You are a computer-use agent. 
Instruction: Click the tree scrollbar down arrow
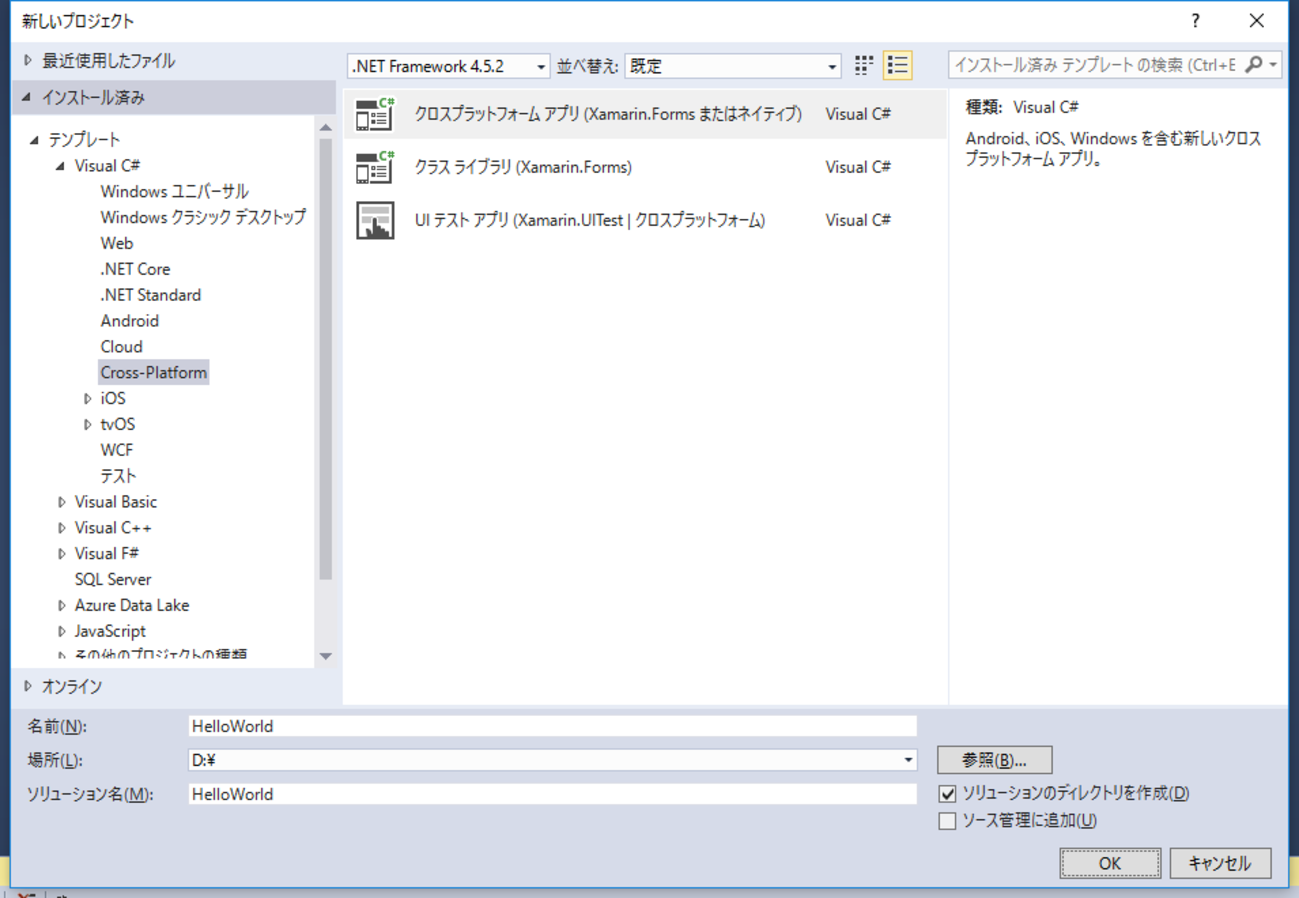[x=325, y=656]
